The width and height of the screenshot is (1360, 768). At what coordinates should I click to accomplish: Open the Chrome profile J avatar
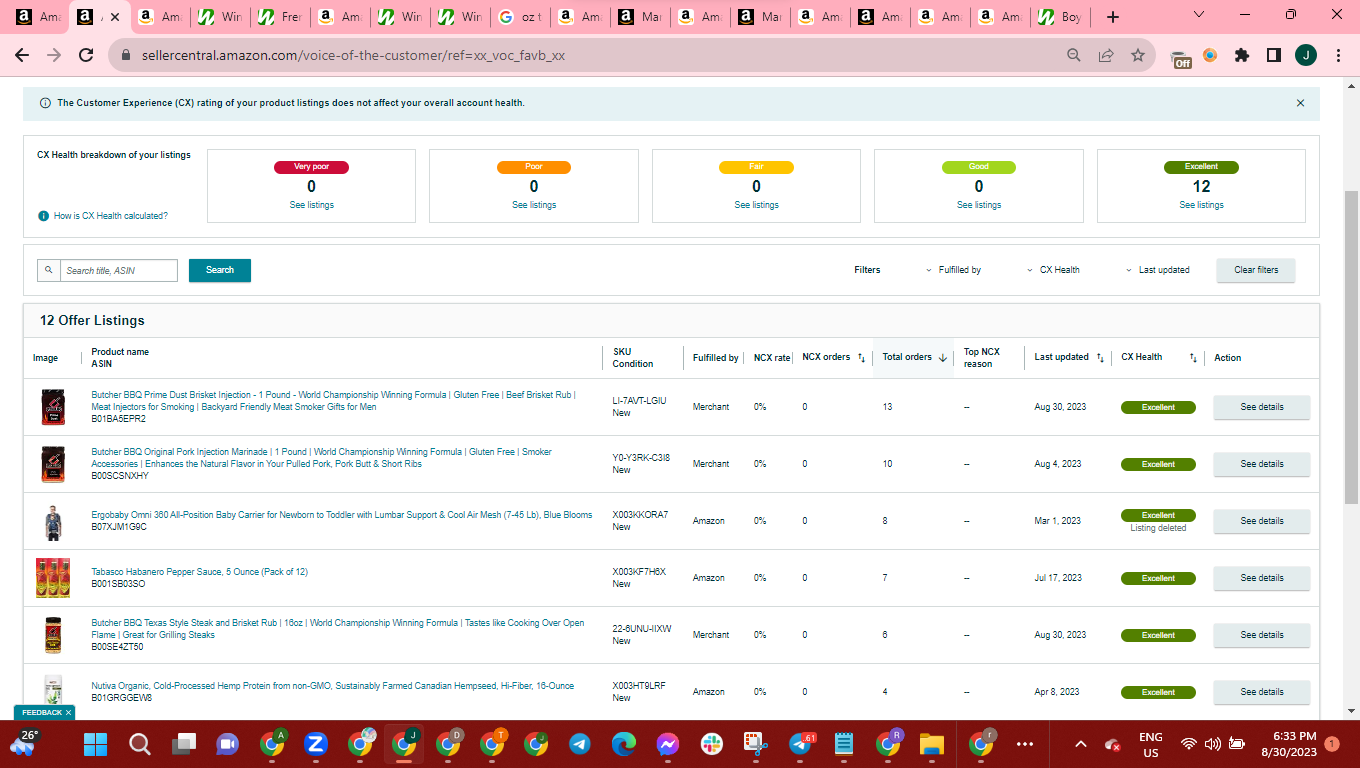tap(1306, 56)
